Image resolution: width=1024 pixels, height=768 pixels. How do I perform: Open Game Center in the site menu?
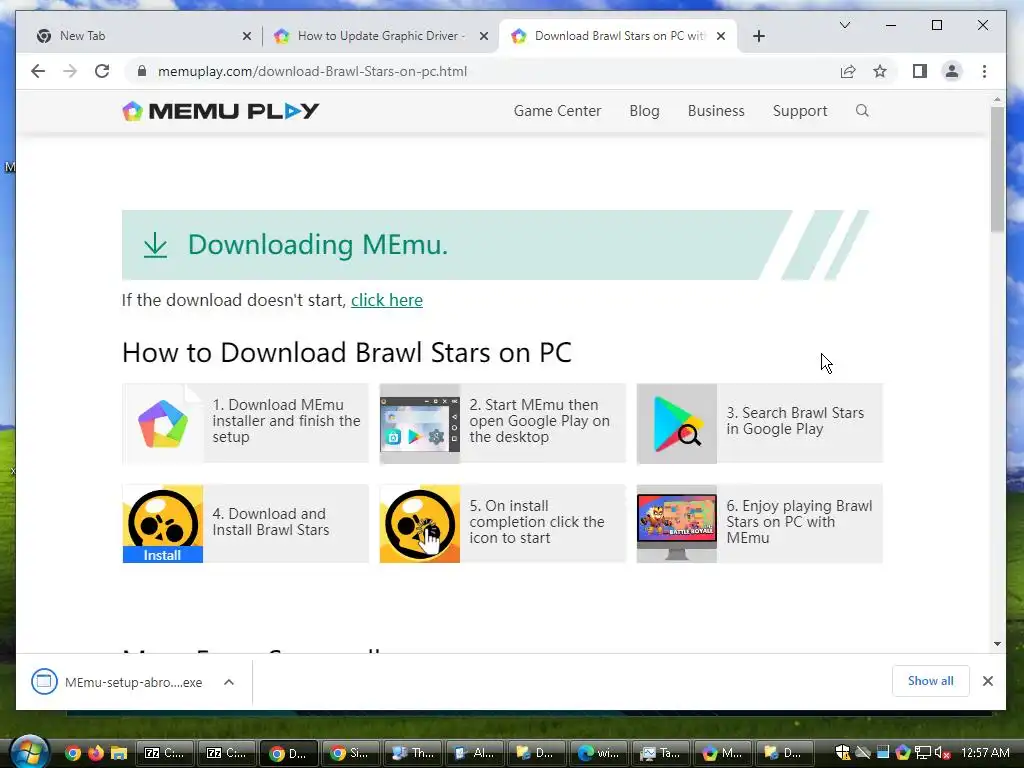click(x=557, y=111)
